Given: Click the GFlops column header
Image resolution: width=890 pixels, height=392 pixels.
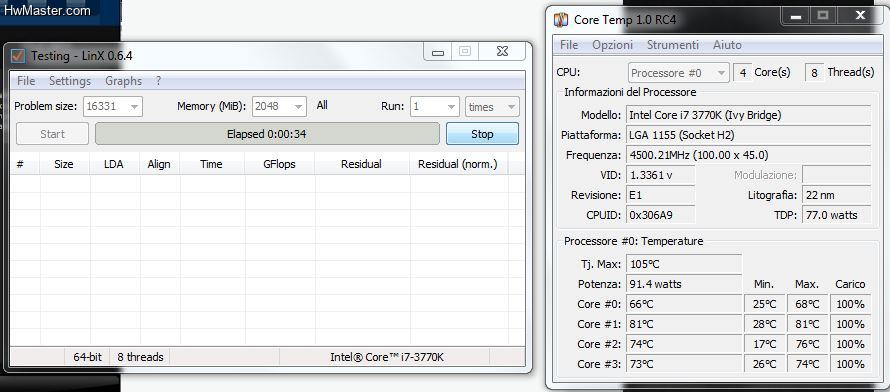Looking at the screenshot, I should point(279,164).
